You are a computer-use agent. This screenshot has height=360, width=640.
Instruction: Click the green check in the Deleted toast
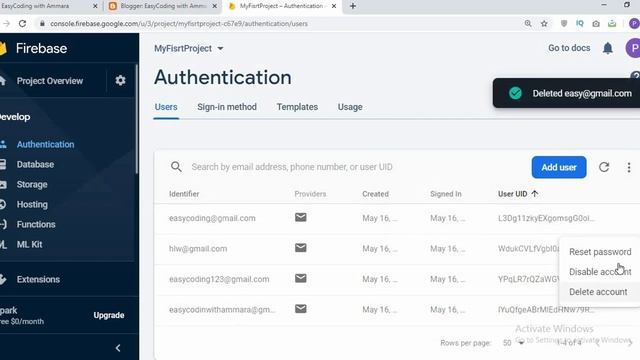pos(515,93)
